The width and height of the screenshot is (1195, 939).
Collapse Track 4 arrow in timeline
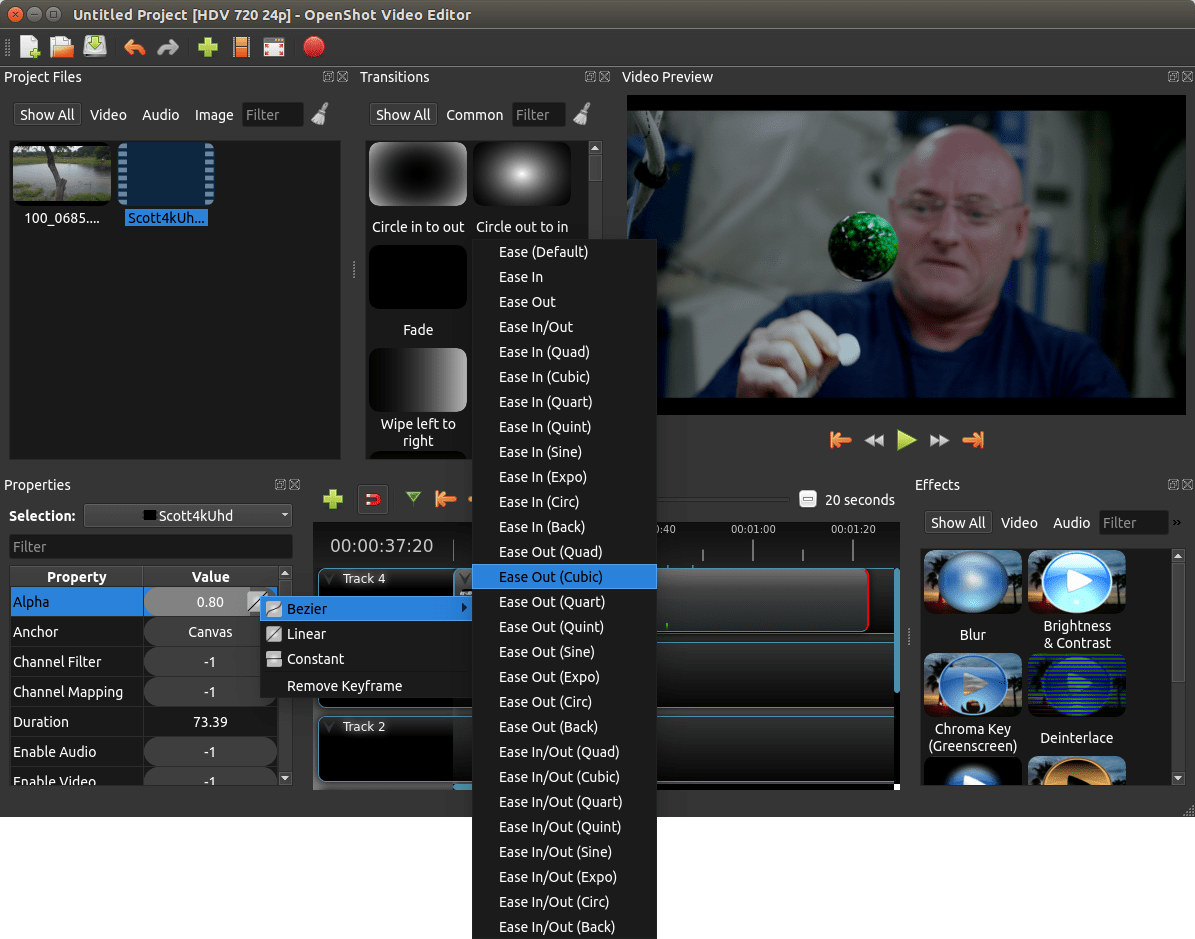[329, 578]
